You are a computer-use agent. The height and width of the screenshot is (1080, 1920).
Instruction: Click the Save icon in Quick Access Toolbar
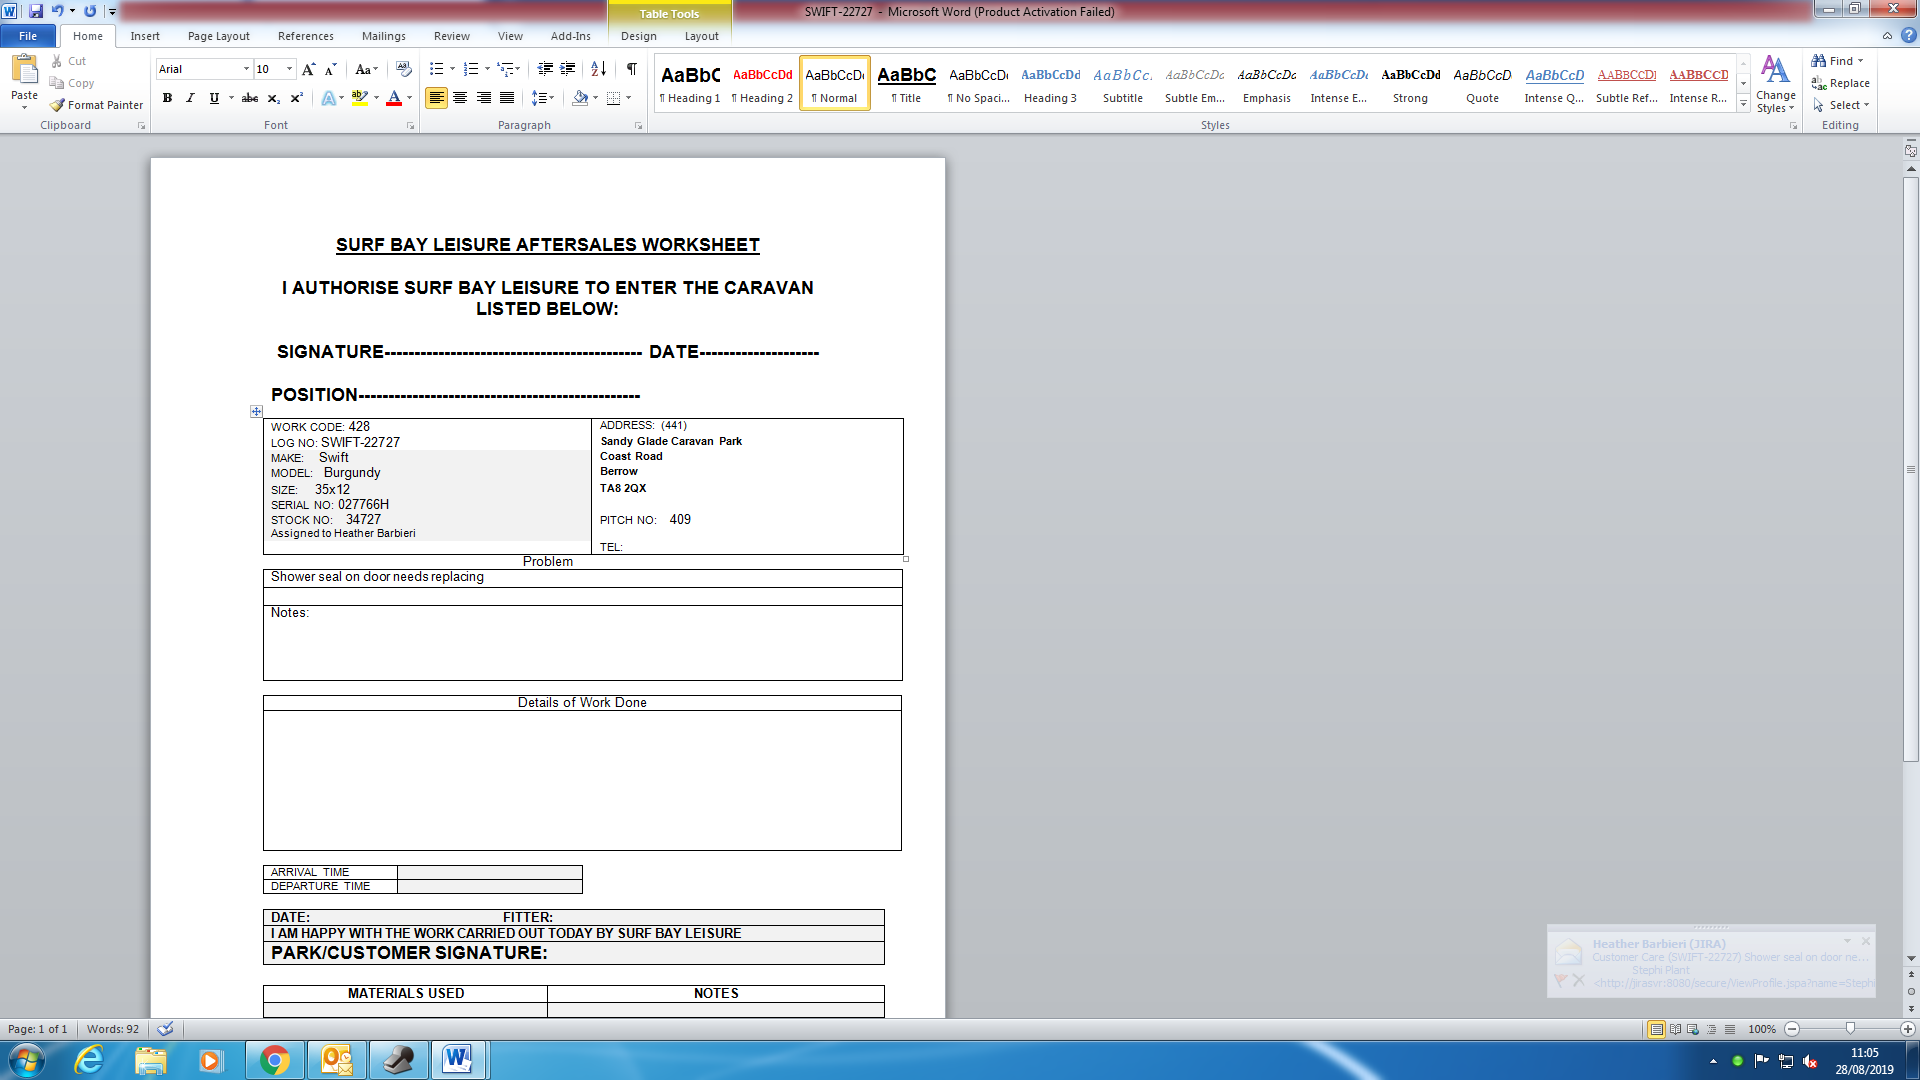pyautogui.click(x=36, y=11)
